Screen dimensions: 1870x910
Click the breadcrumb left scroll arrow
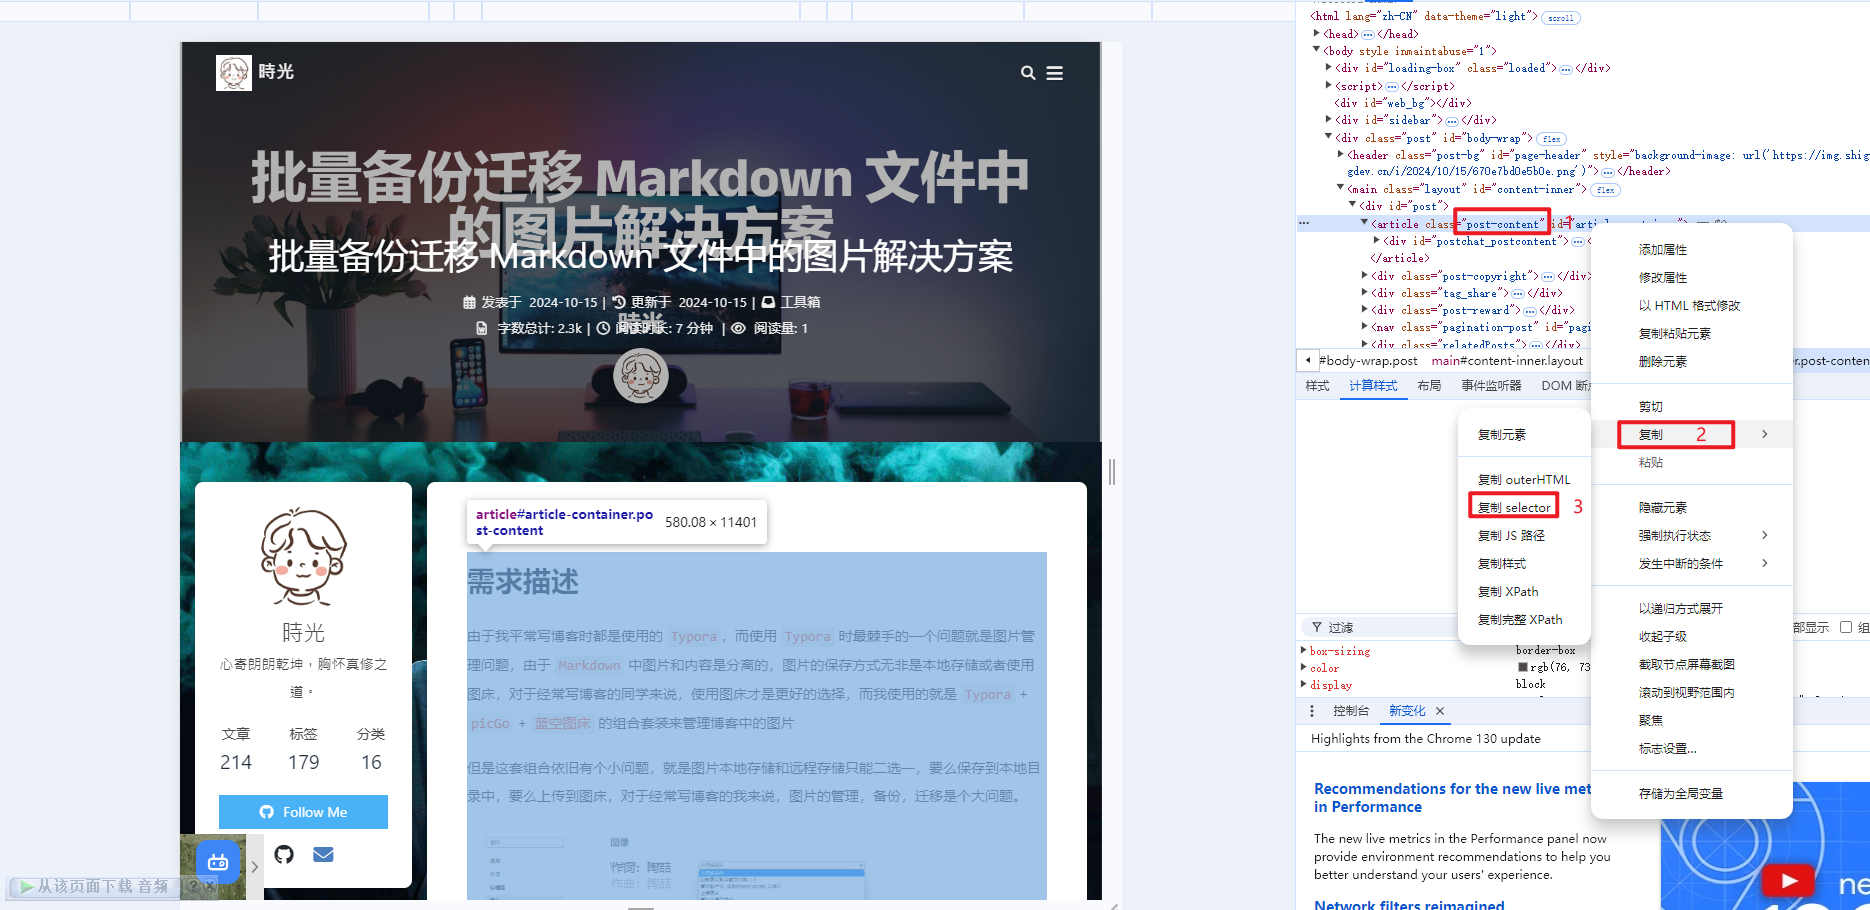point(1308,360)
